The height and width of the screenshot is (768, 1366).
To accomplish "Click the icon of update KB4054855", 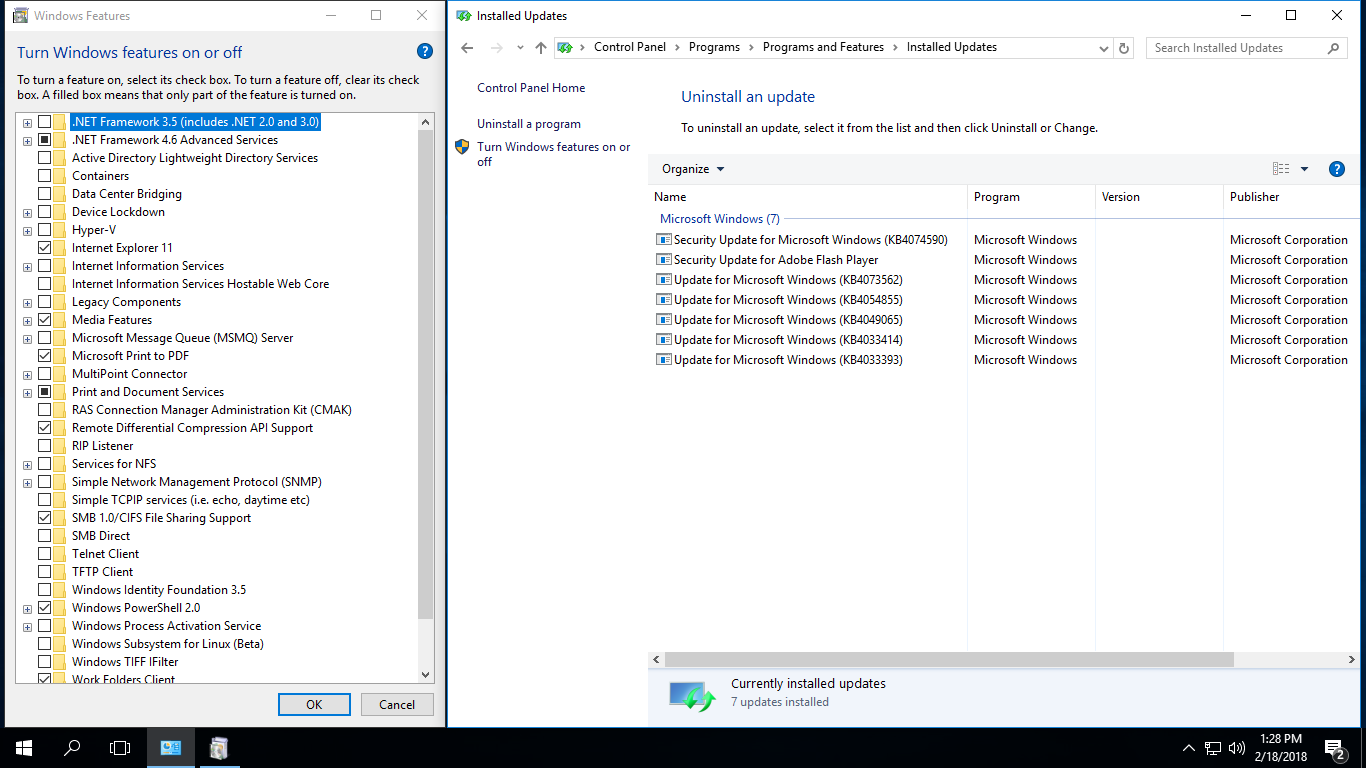I will click(663, 300).
